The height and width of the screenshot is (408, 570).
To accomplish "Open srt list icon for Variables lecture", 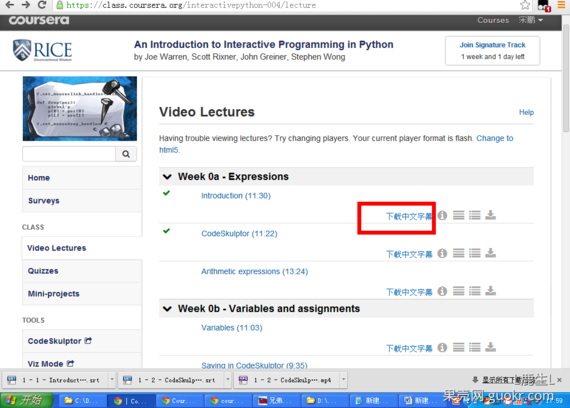I will point(475,347).
